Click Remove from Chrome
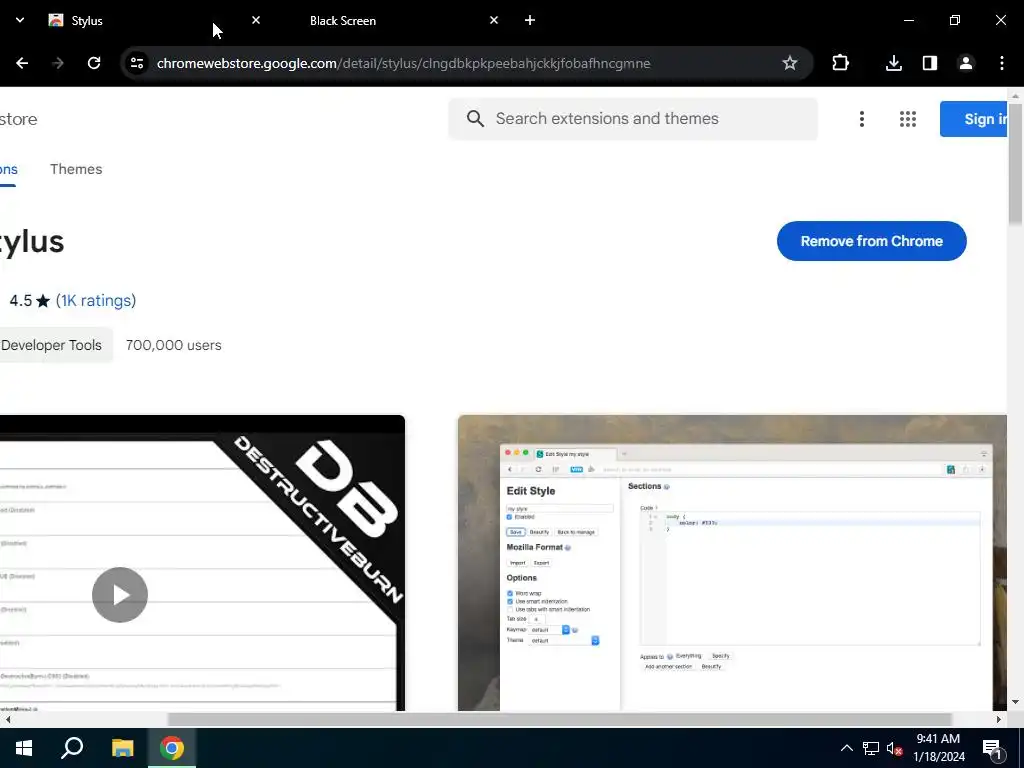The height and width of the screenshot is (768, 1024). [871, 241]
